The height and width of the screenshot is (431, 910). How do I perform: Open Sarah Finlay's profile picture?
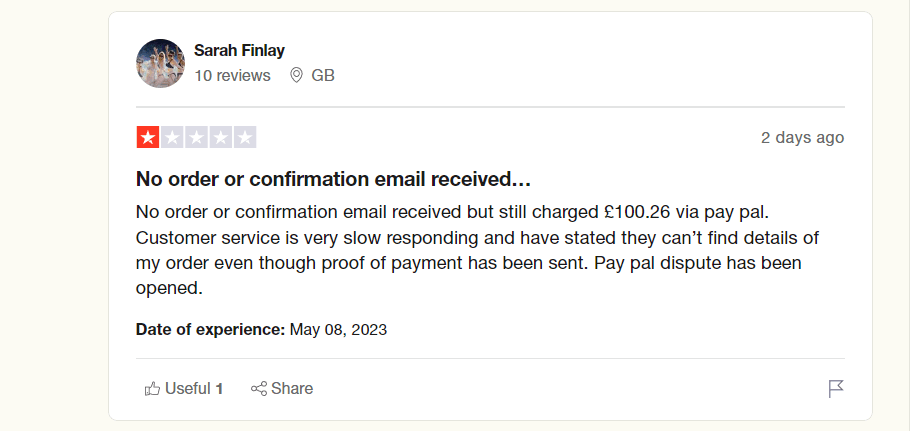coord(160,63)
